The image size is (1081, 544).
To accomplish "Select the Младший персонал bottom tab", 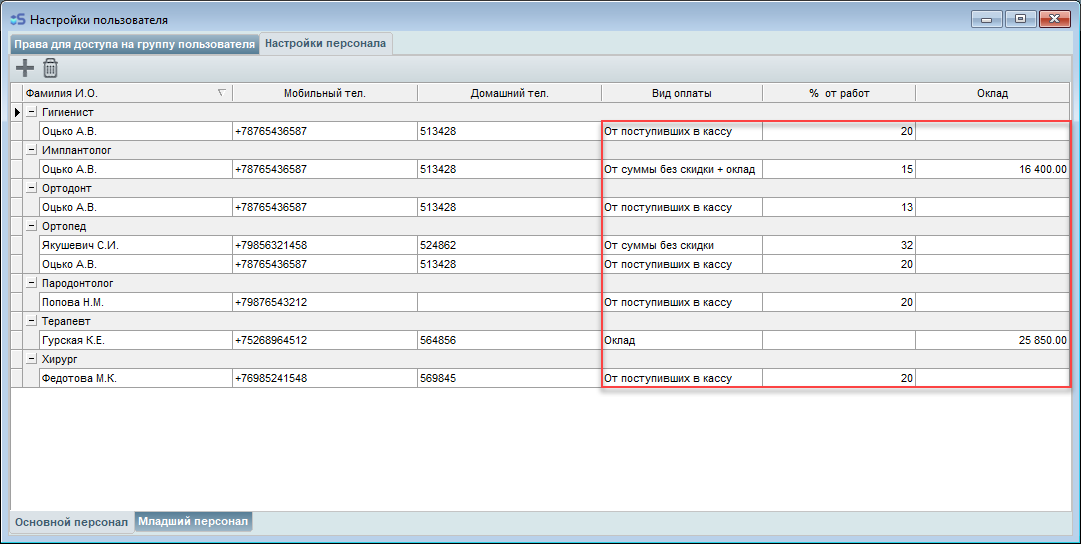I will pos(193,521).
